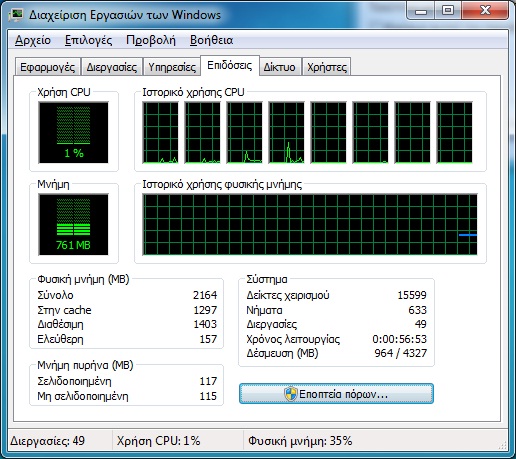Click the Εποπτεία πόρων button
The height and width of the screenshot is (459, 516).
point(336,394)
